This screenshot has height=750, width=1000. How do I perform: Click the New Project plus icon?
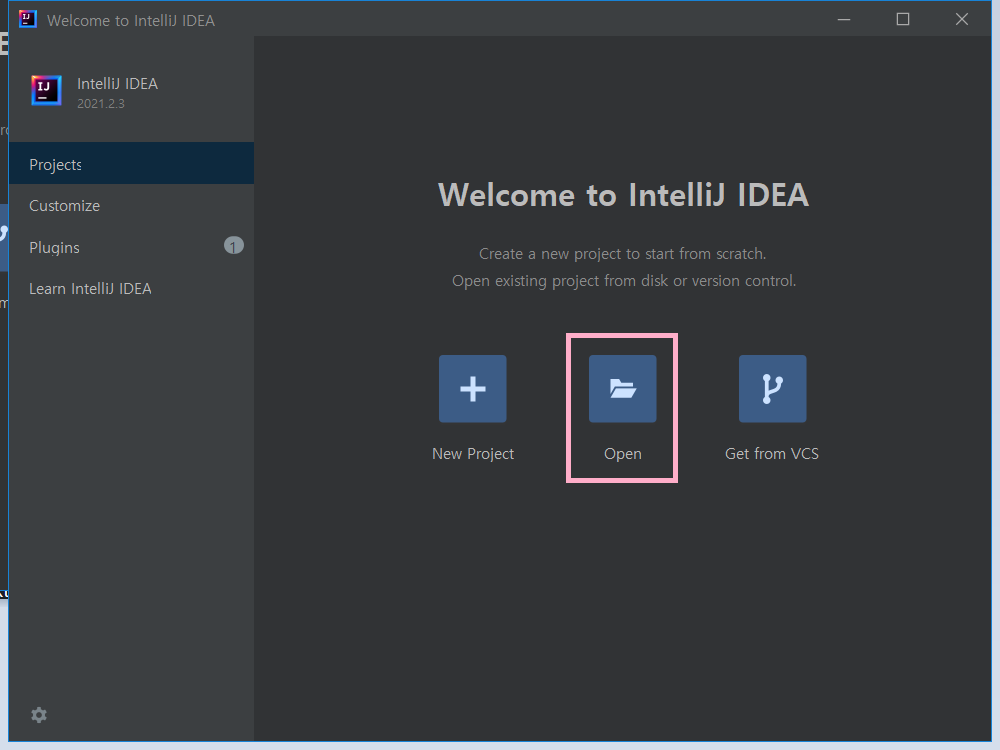473,388
